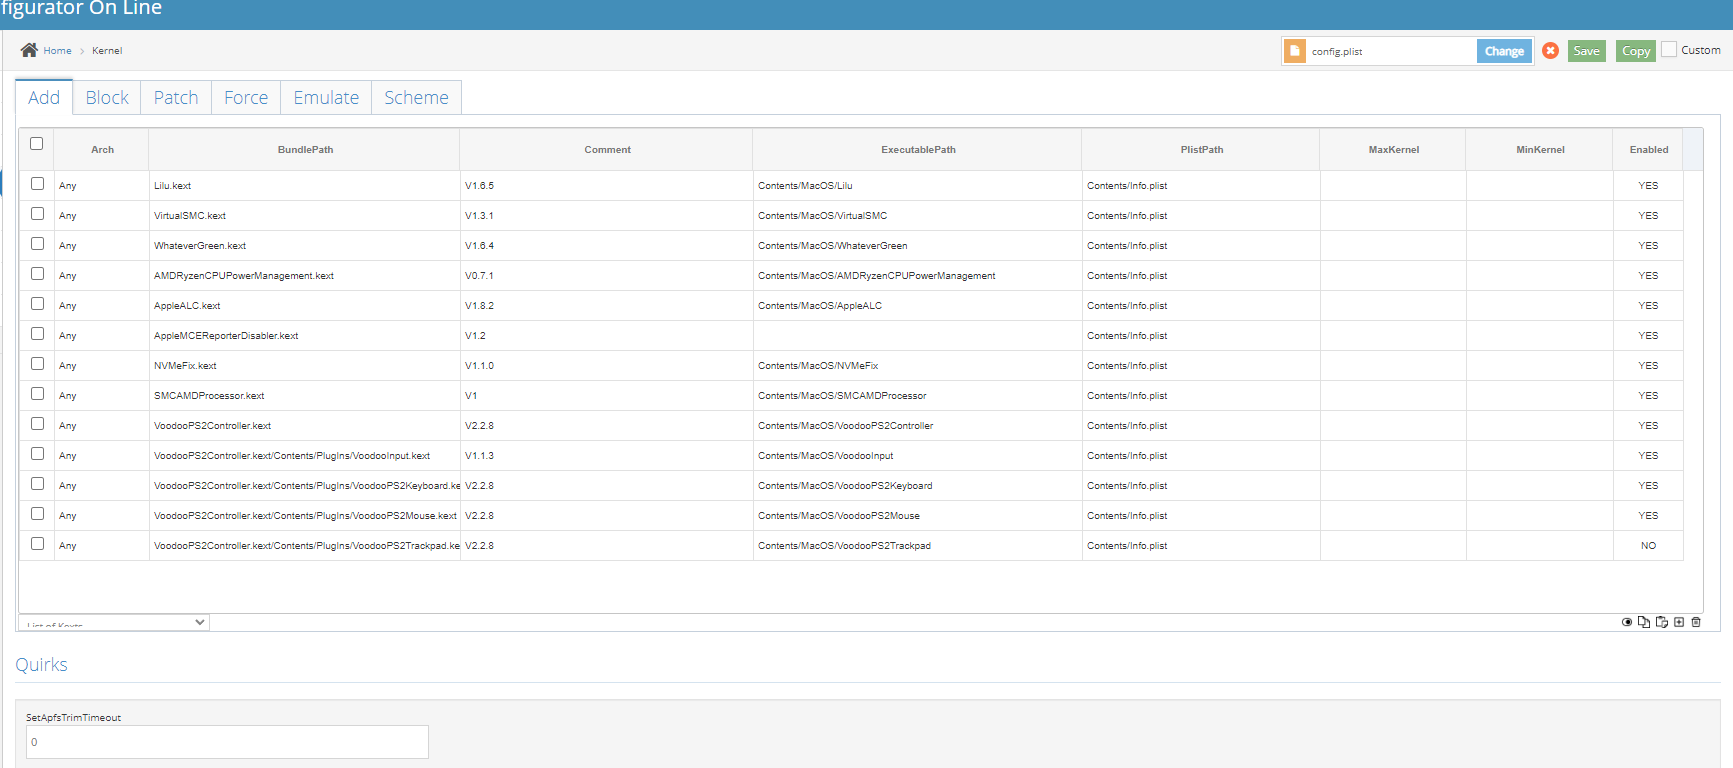Check the WhateverGreen.kext row checkbox
Viewport: 1733px width, 768px height.
tap(38, 244)
